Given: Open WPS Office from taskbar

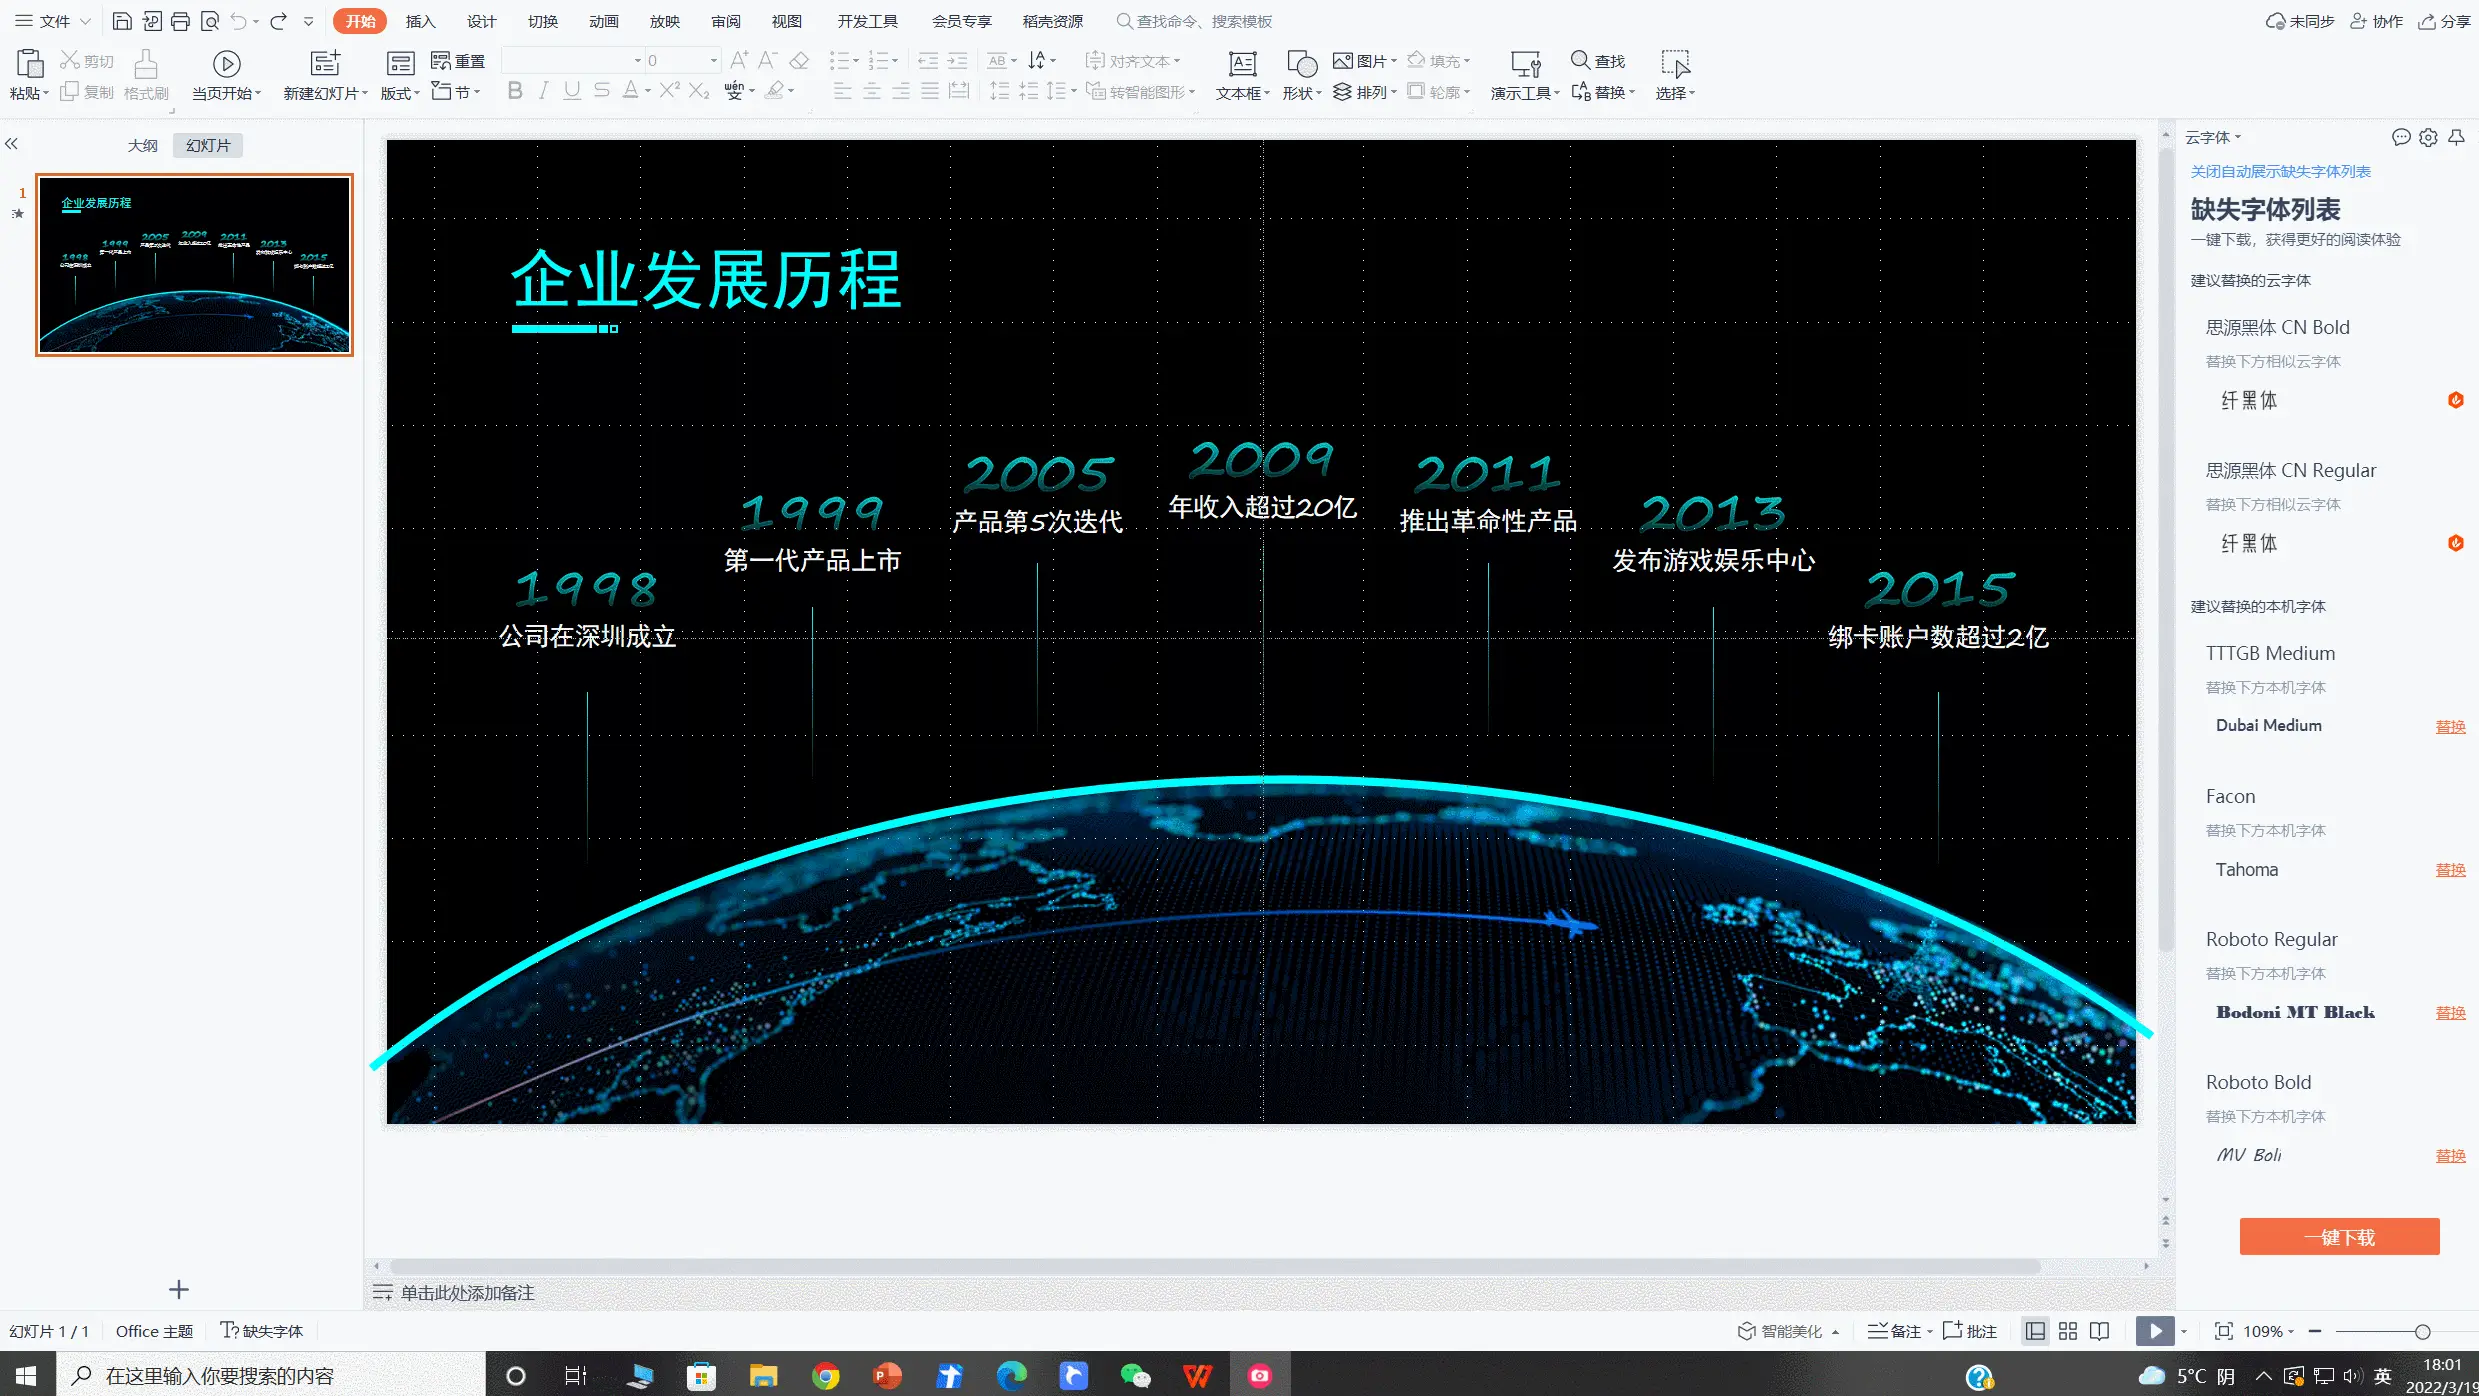Looking at the screenshot, I should click(x=1197, y=1376).
